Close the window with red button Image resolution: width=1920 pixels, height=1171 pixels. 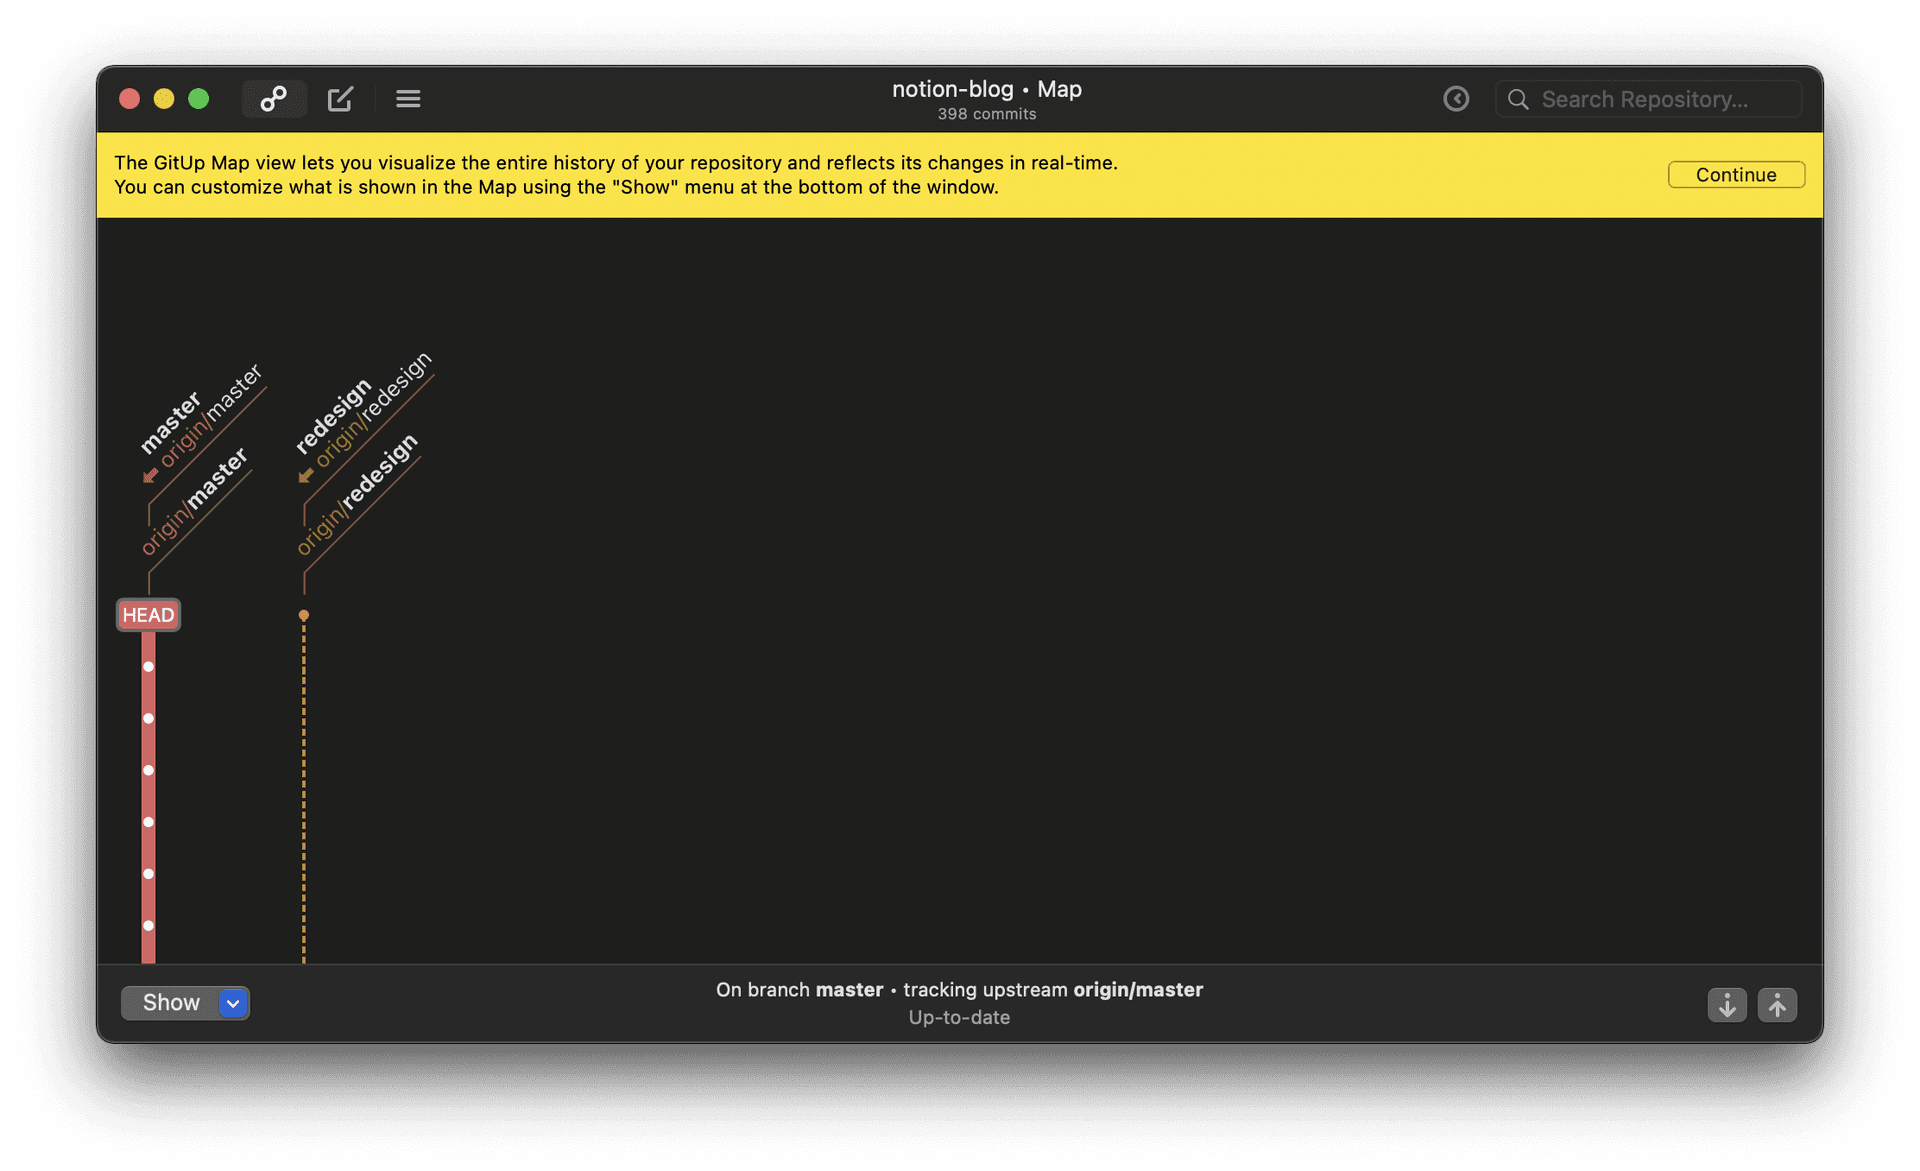point(129,99)
